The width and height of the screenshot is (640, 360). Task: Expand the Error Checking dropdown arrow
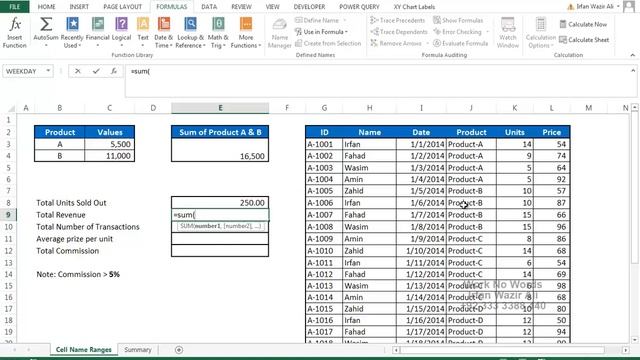[x=487, y=32]
